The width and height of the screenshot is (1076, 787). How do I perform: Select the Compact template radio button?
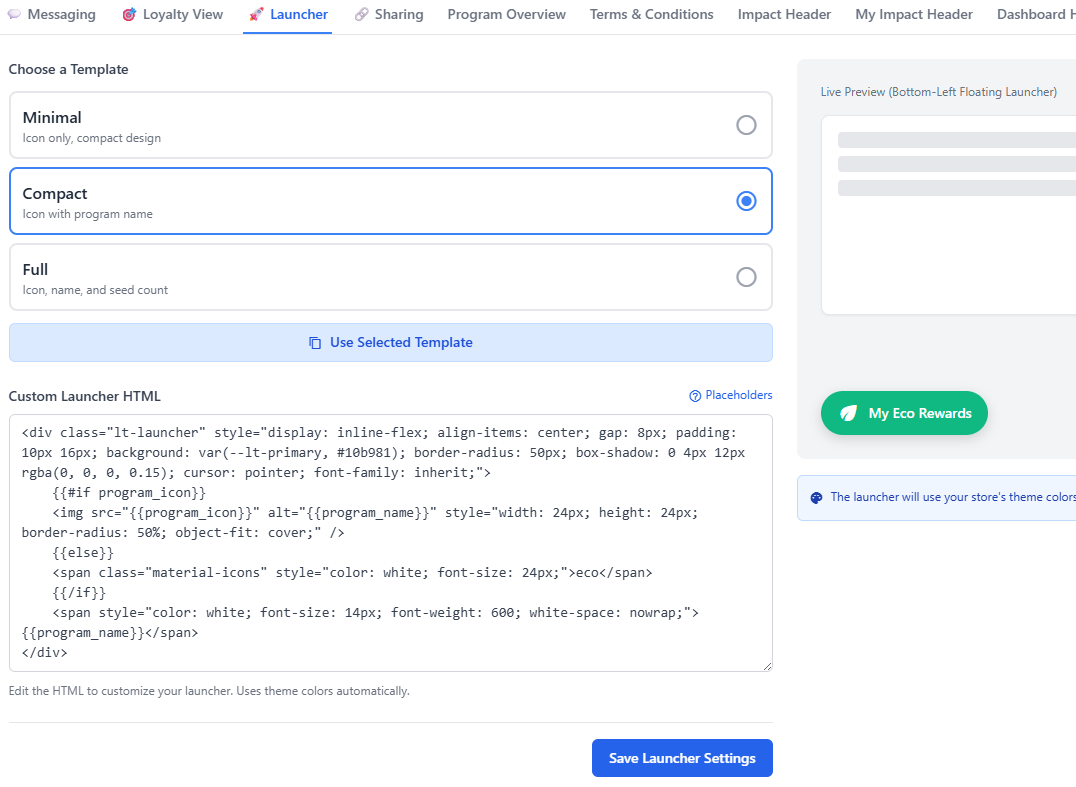746,201
